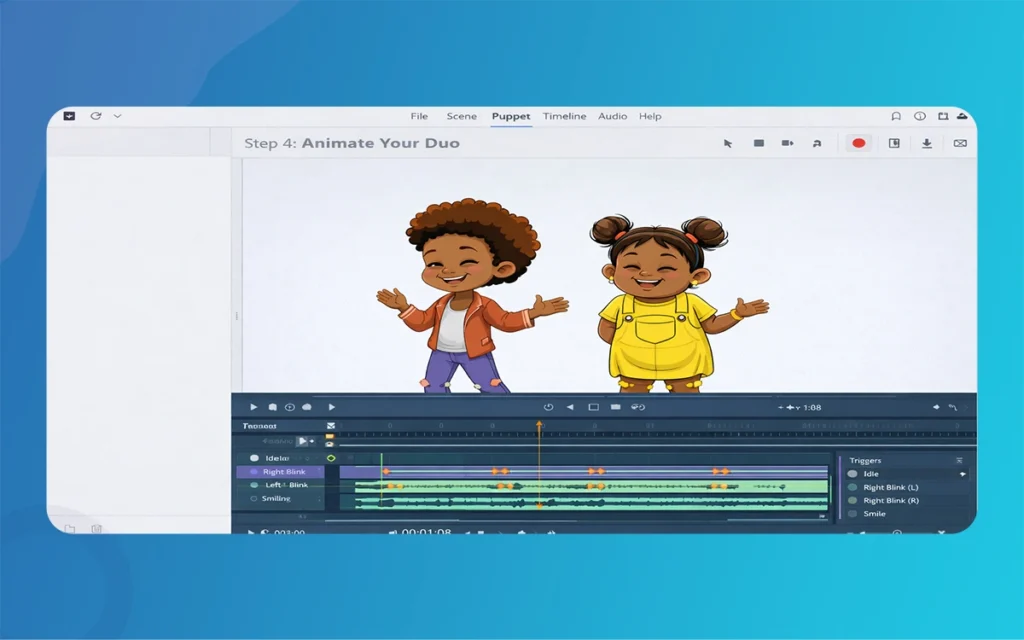Open the dropdown chevron beside the refresh icon

[117, 116]
